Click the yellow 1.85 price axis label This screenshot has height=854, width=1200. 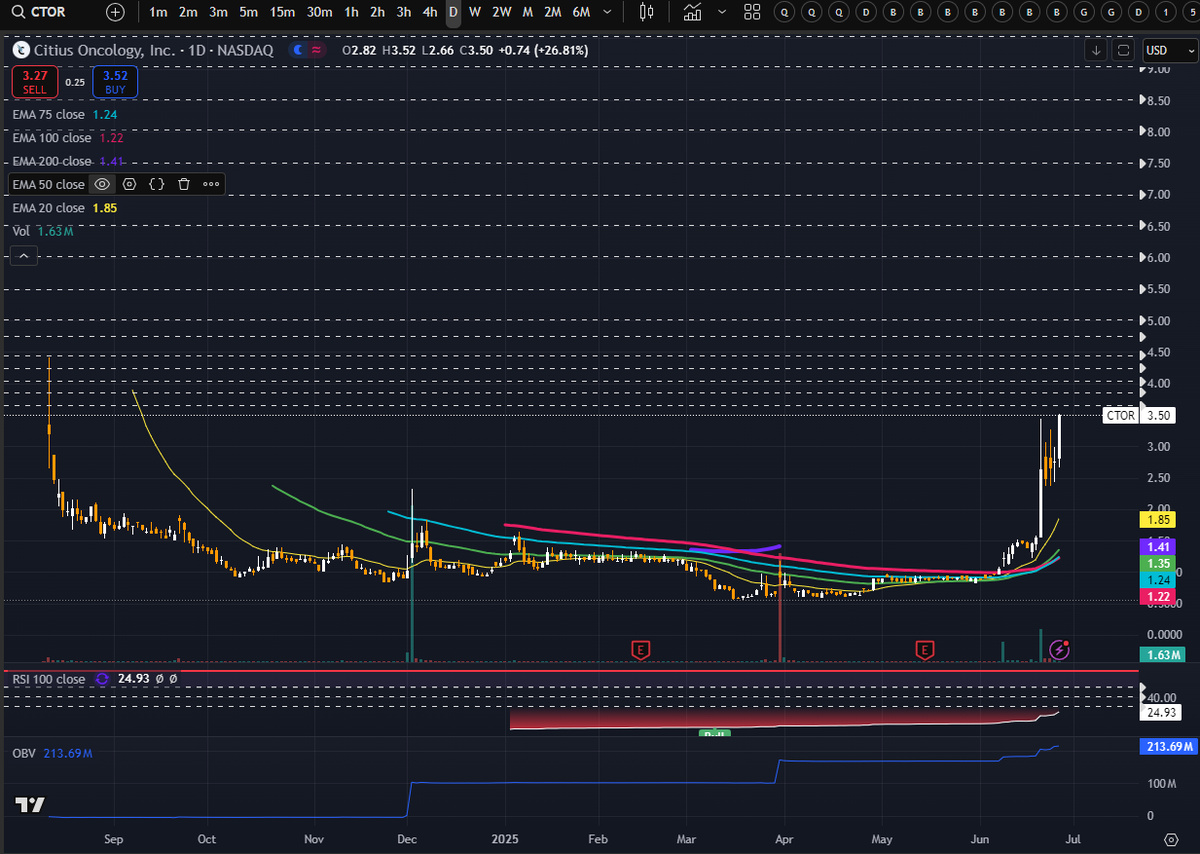tap(1158, 520)
